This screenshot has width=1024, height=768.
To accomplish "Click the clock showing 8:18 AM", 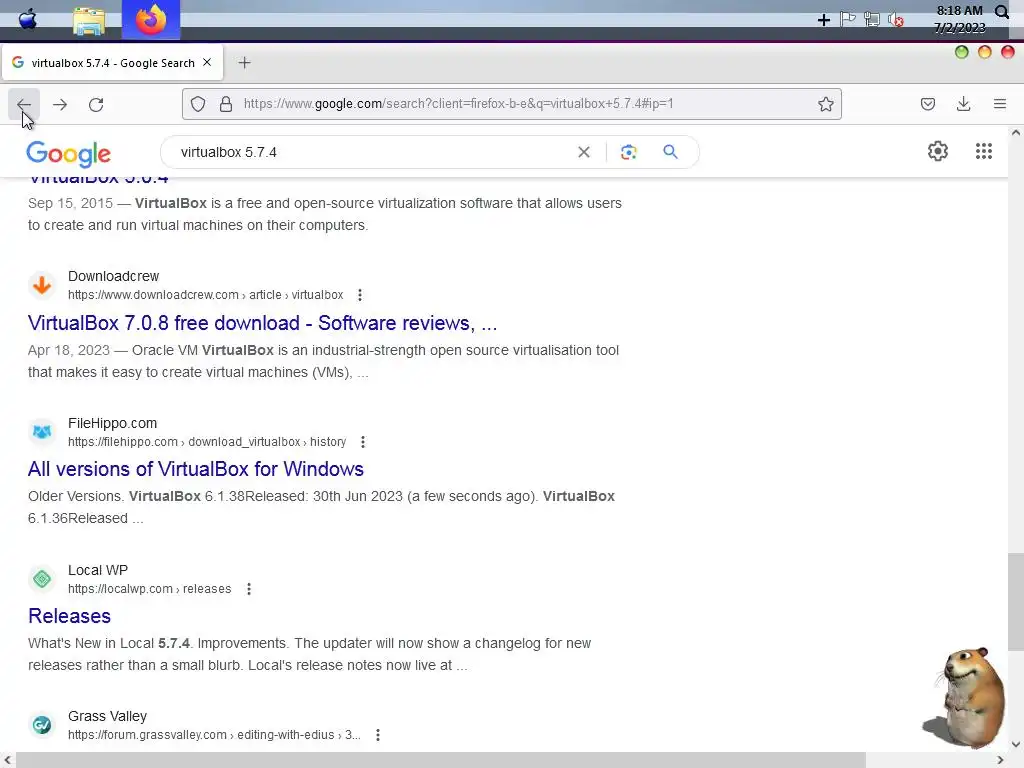I will point(959,11).
